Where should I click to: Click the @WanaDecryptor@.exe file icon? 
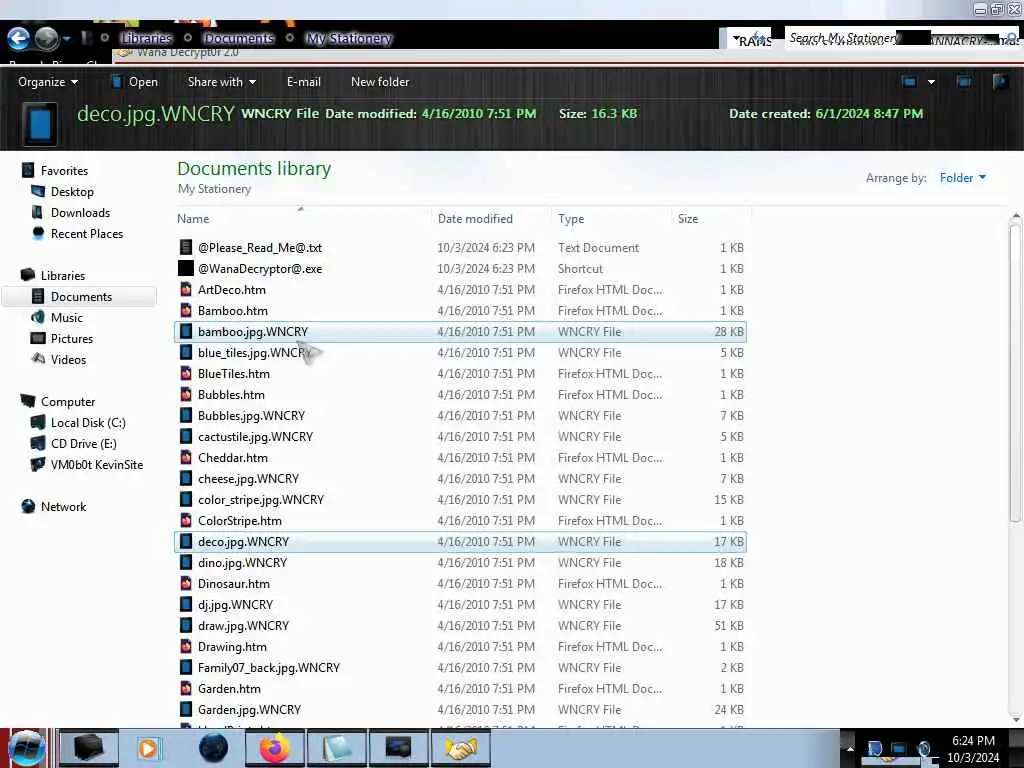click(186, 268)
